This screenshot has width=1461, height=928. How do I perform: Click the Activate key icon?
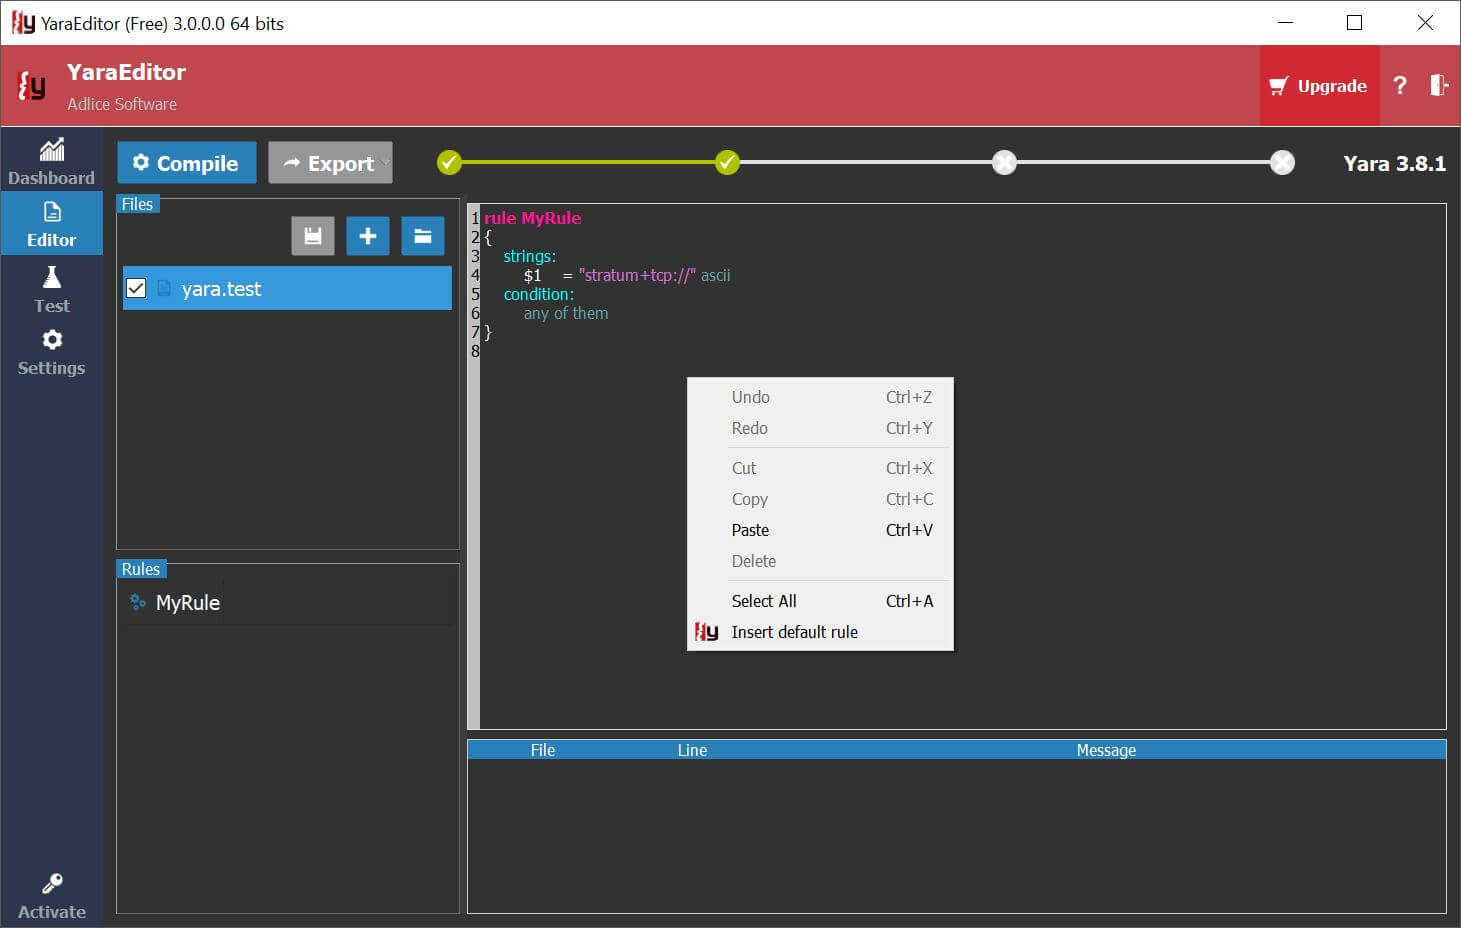52,884
